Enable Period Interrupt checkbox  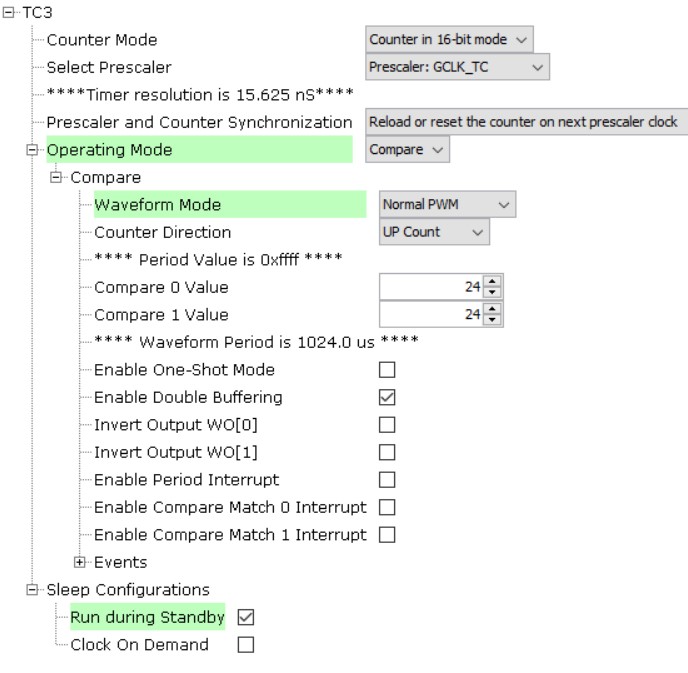387,480
